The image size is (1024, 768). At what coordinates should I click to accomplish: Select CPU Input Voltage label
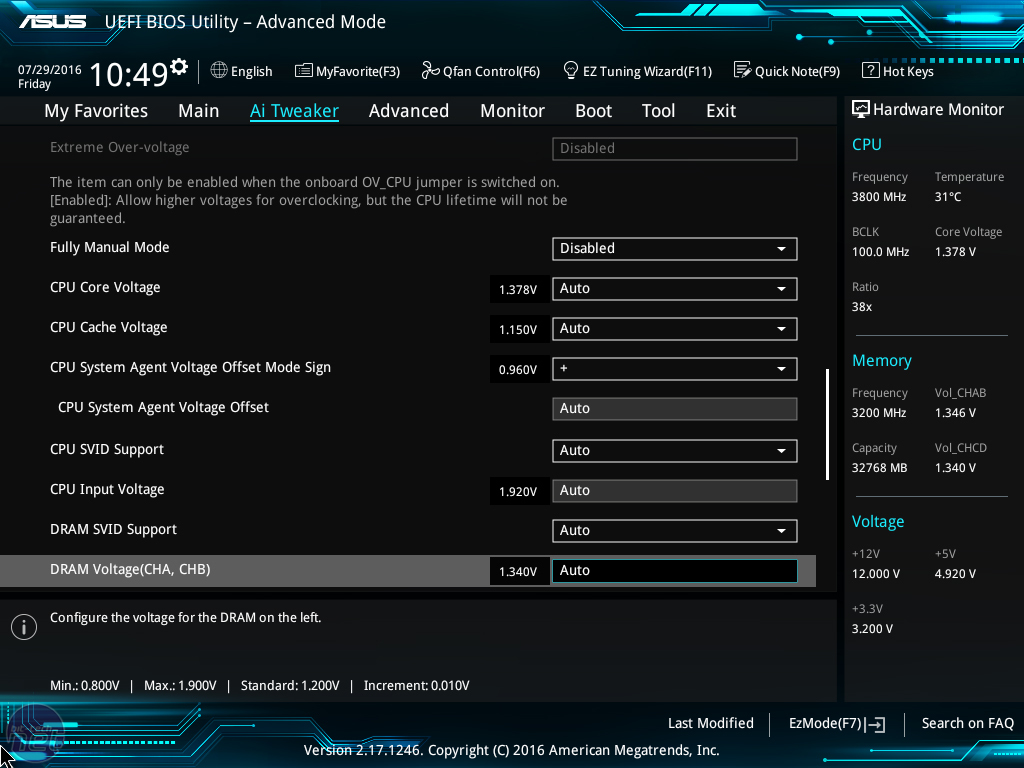pos(107,489)
